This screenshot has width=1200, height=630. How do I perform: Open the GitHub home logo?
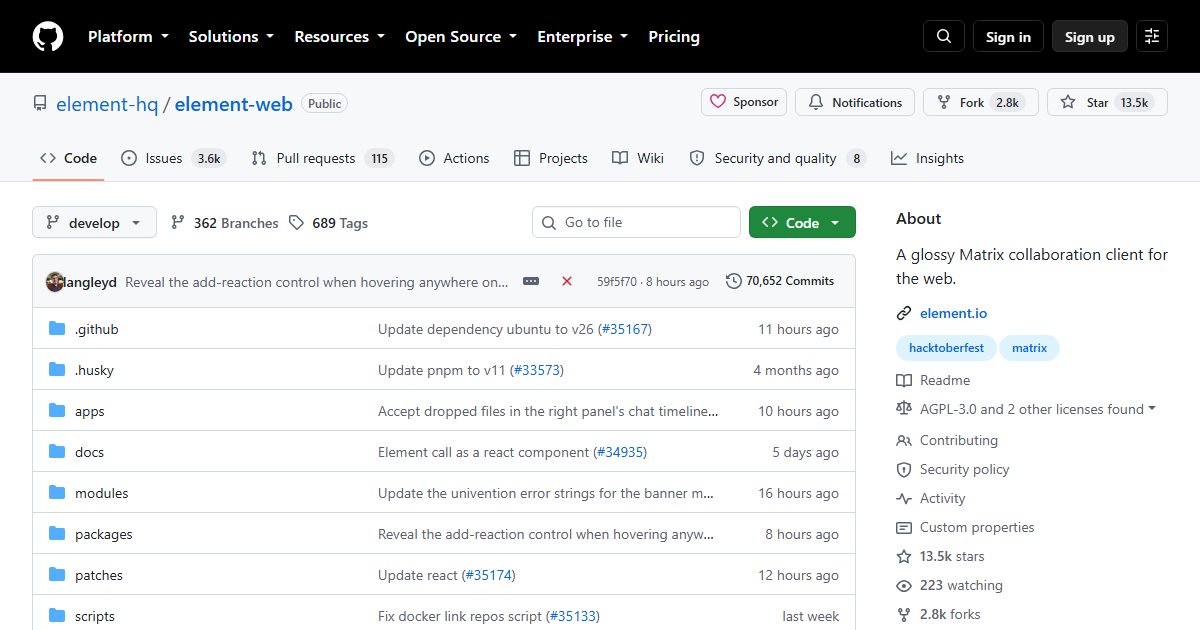click(48, 37)
